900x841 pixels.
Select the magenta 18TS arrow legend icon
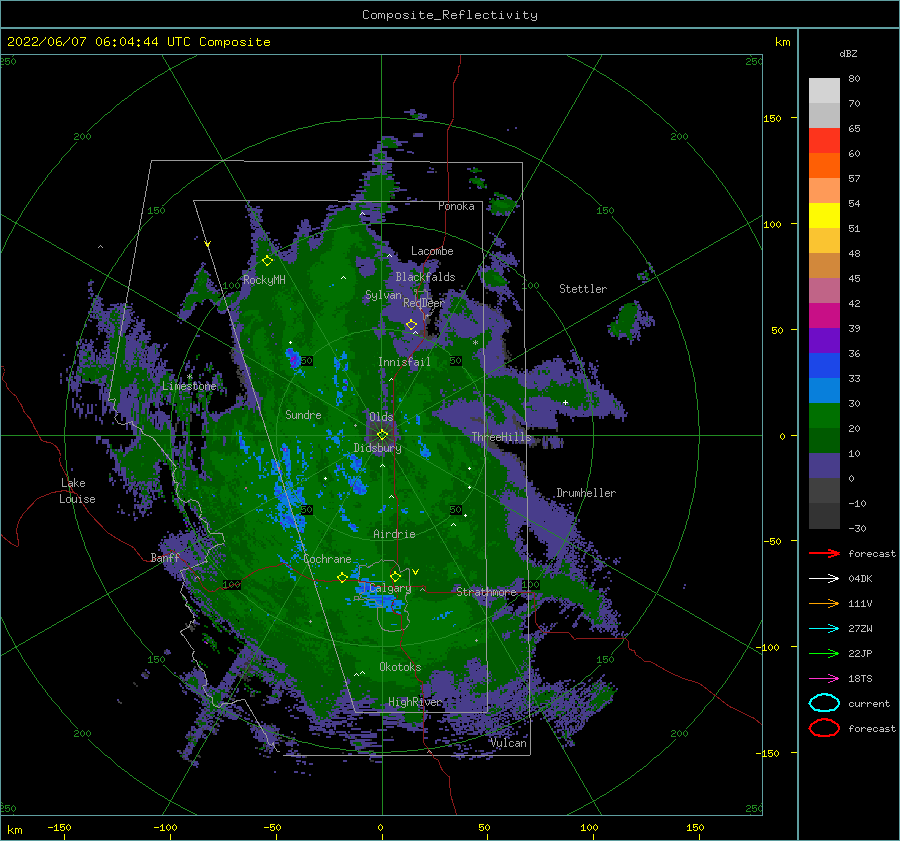tap(824, 679)
